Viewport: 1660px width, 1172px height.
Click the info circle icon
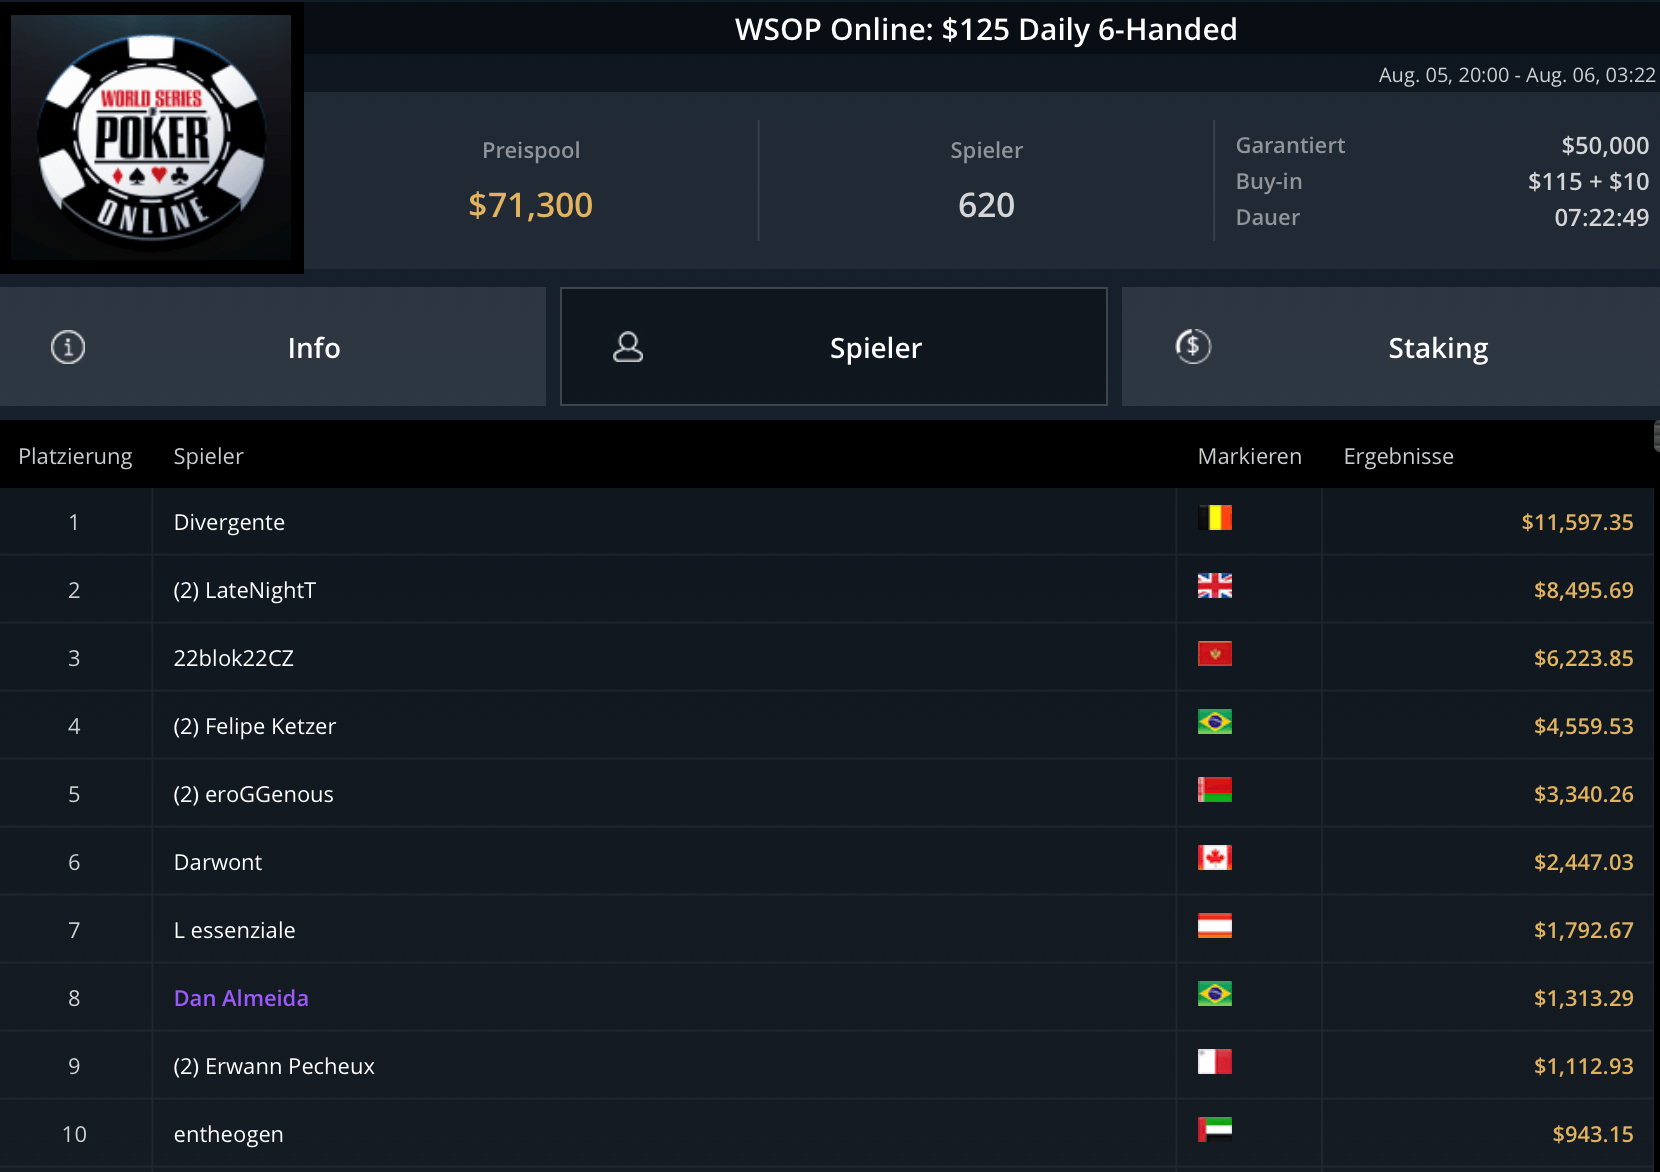tap(68, 347)
